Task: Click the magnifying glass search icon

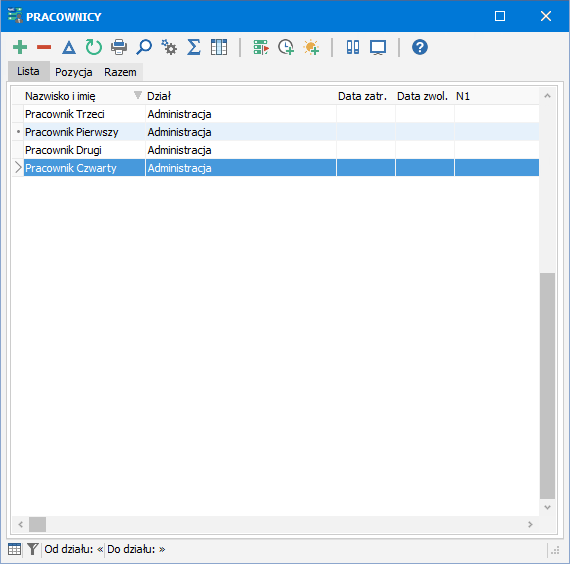Action: click(144, 47)
